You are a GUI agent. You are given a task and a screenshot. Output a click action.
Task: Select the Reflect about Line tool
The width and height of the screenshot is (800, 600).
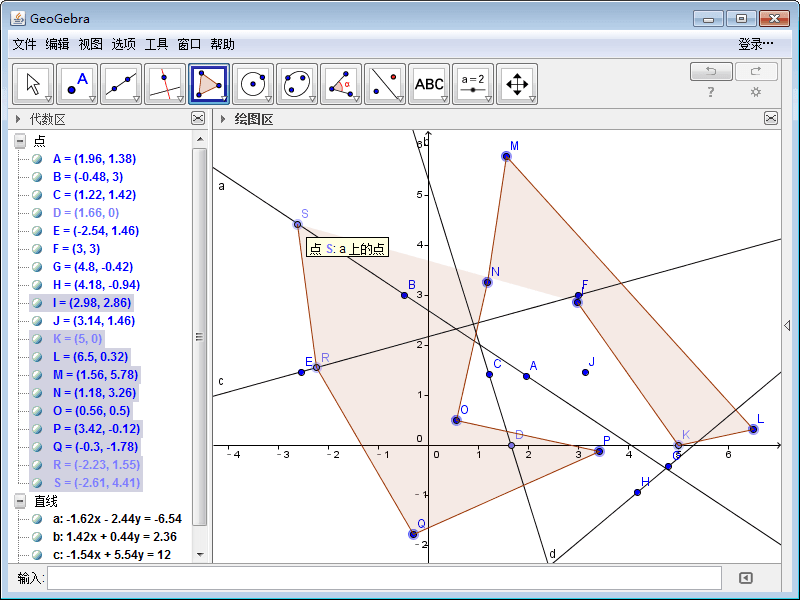(385, 84)
